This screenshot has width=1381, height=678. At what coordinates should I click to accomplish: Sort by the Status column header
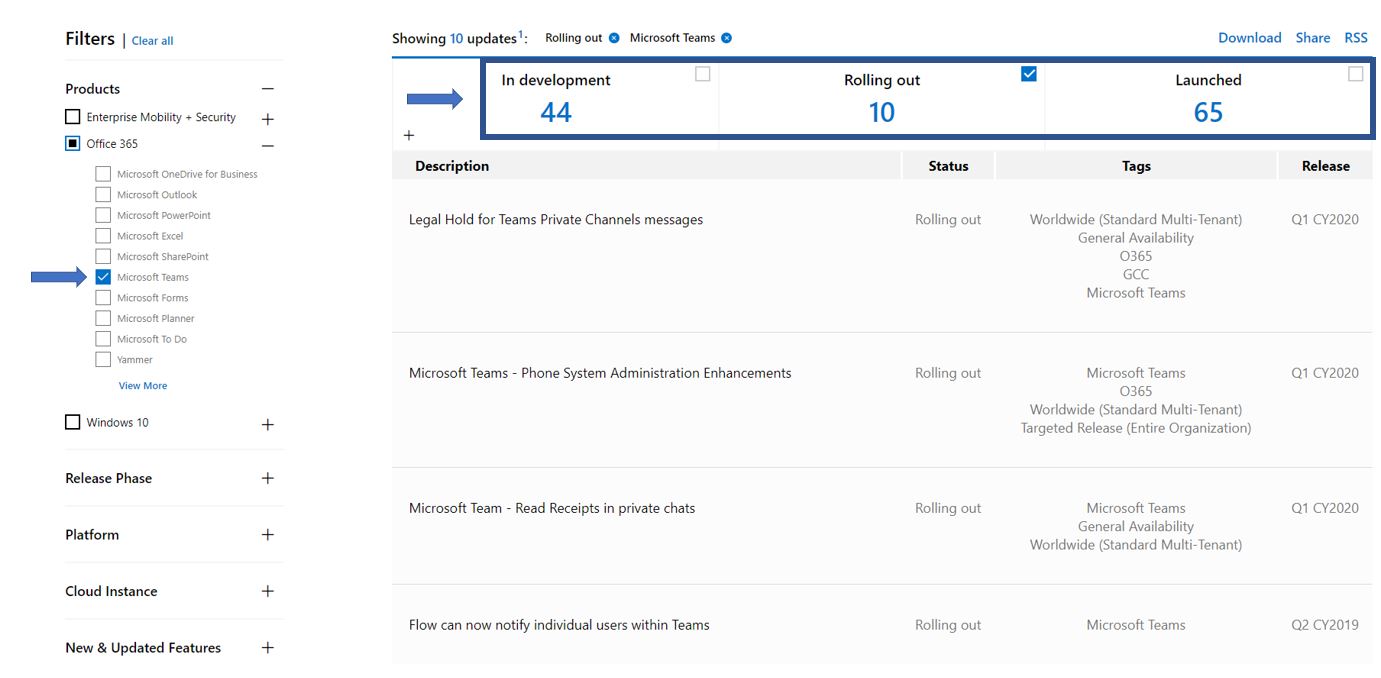[948, 166]
